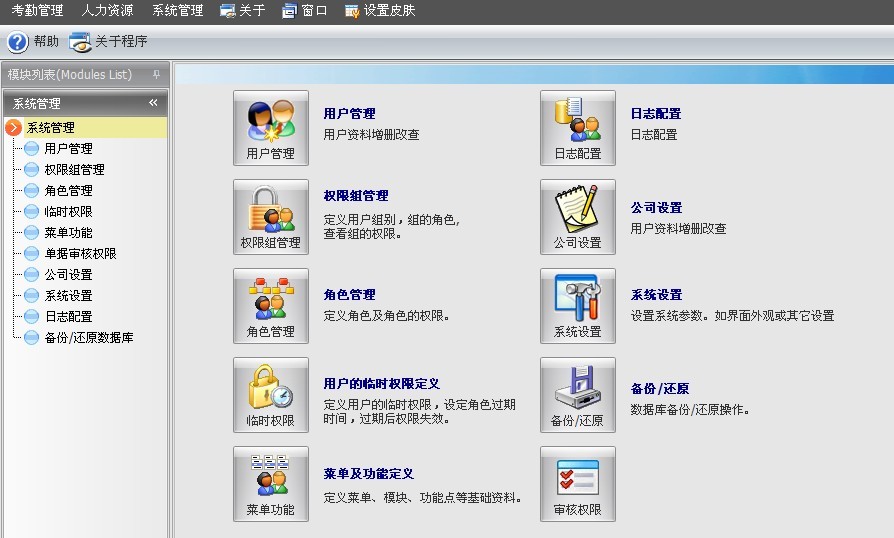Screen dimensions: 894x538
Task: Open the 用户管理 user management icon
Action: point(270,127)
